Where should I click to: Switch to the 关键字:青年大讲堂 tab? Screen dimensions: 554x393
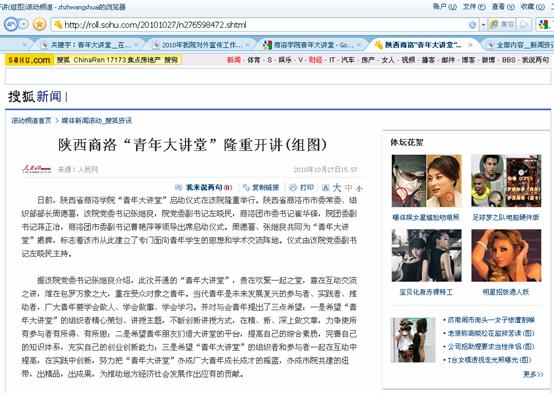point(90,45)
